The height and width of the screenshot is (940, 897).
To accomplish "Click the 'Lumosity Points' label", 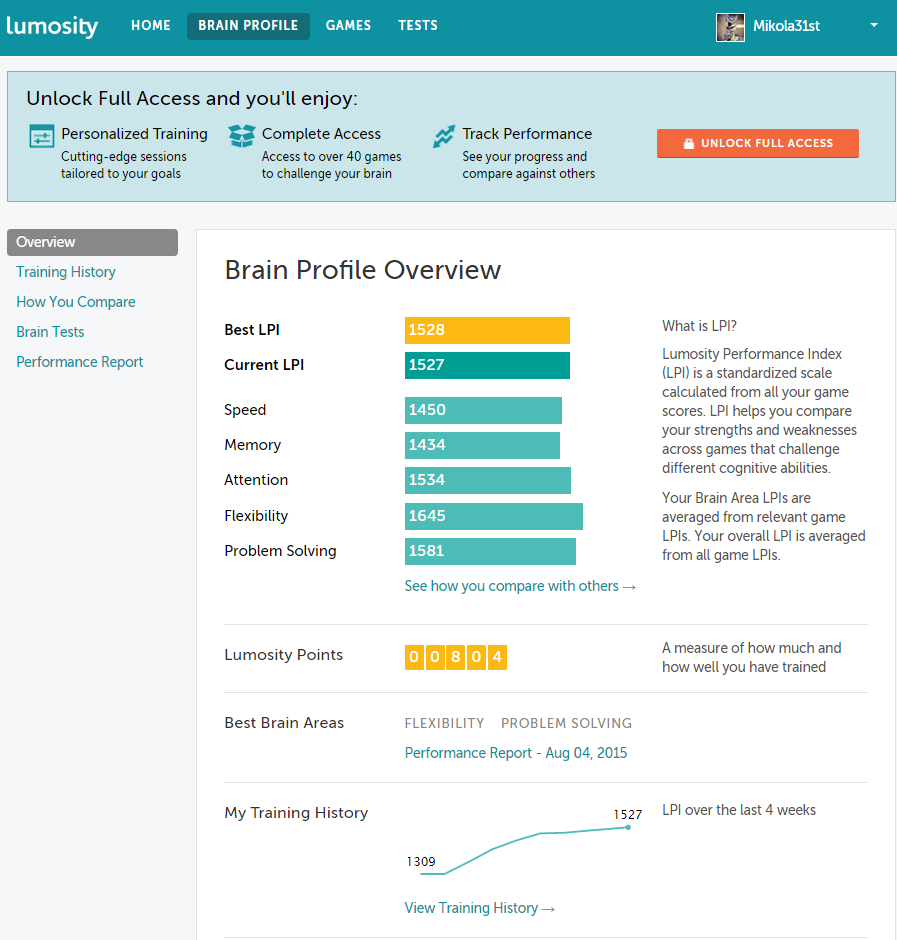I will [284, 655].
